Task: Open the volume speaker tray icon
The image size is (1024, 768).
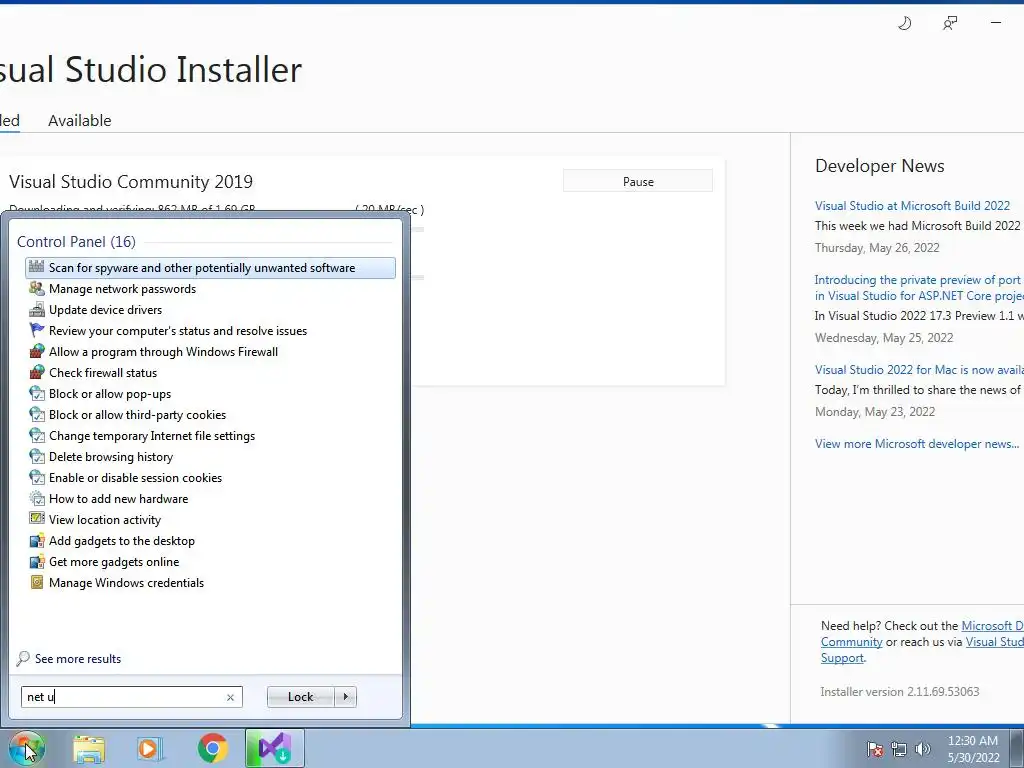Action: (922, 749)
